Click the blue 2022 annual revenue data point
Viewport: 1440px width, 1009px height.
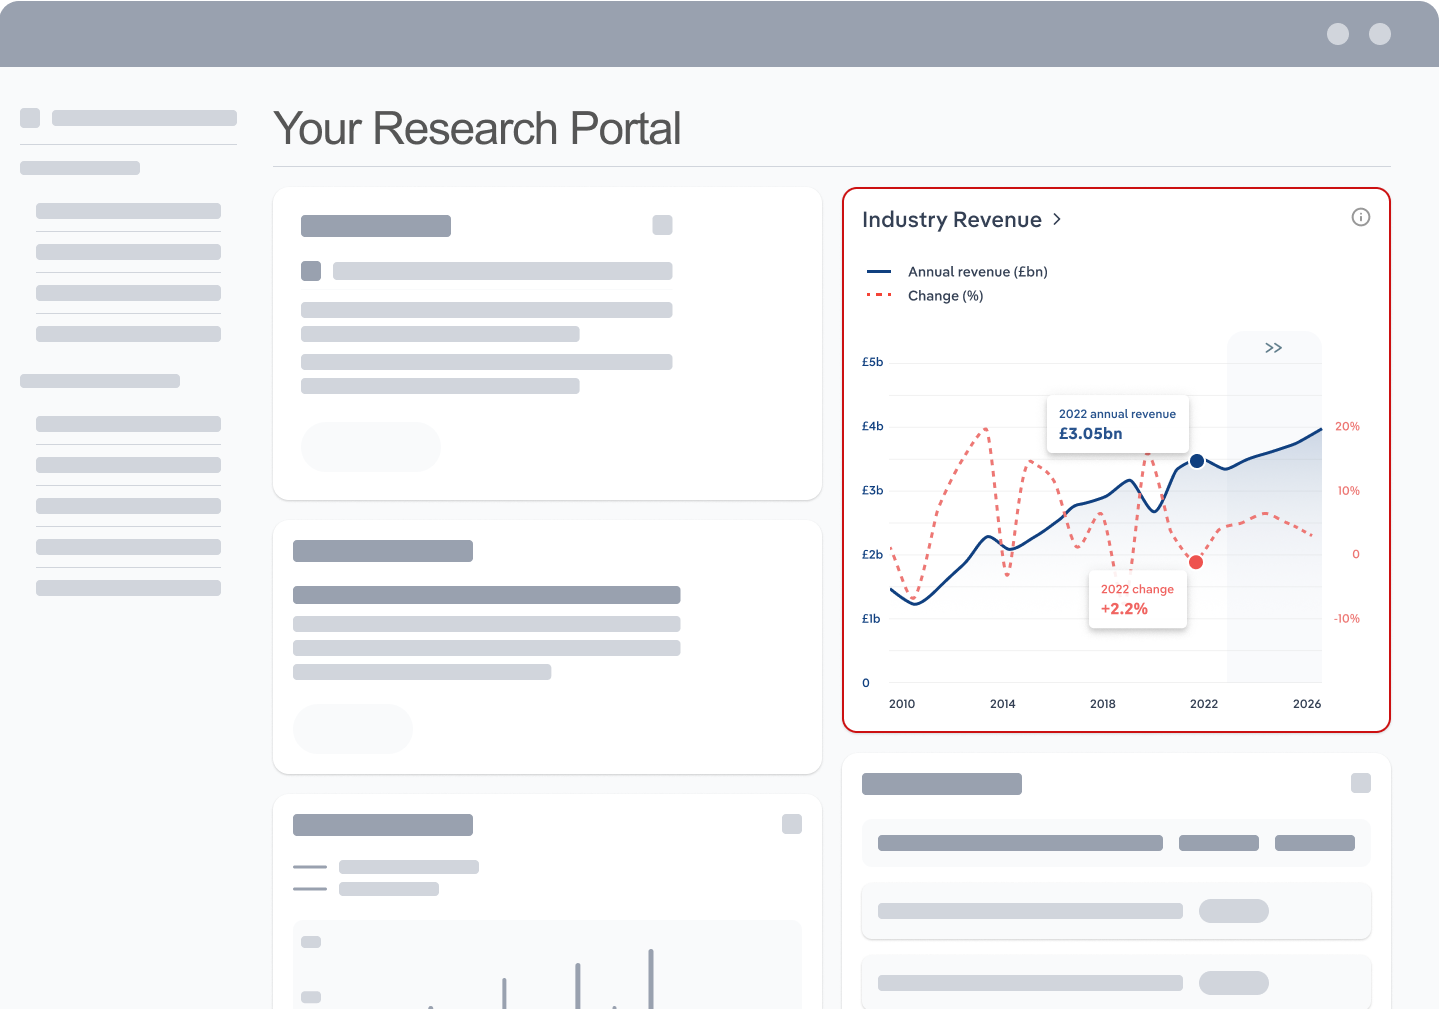pos(1196,461)
